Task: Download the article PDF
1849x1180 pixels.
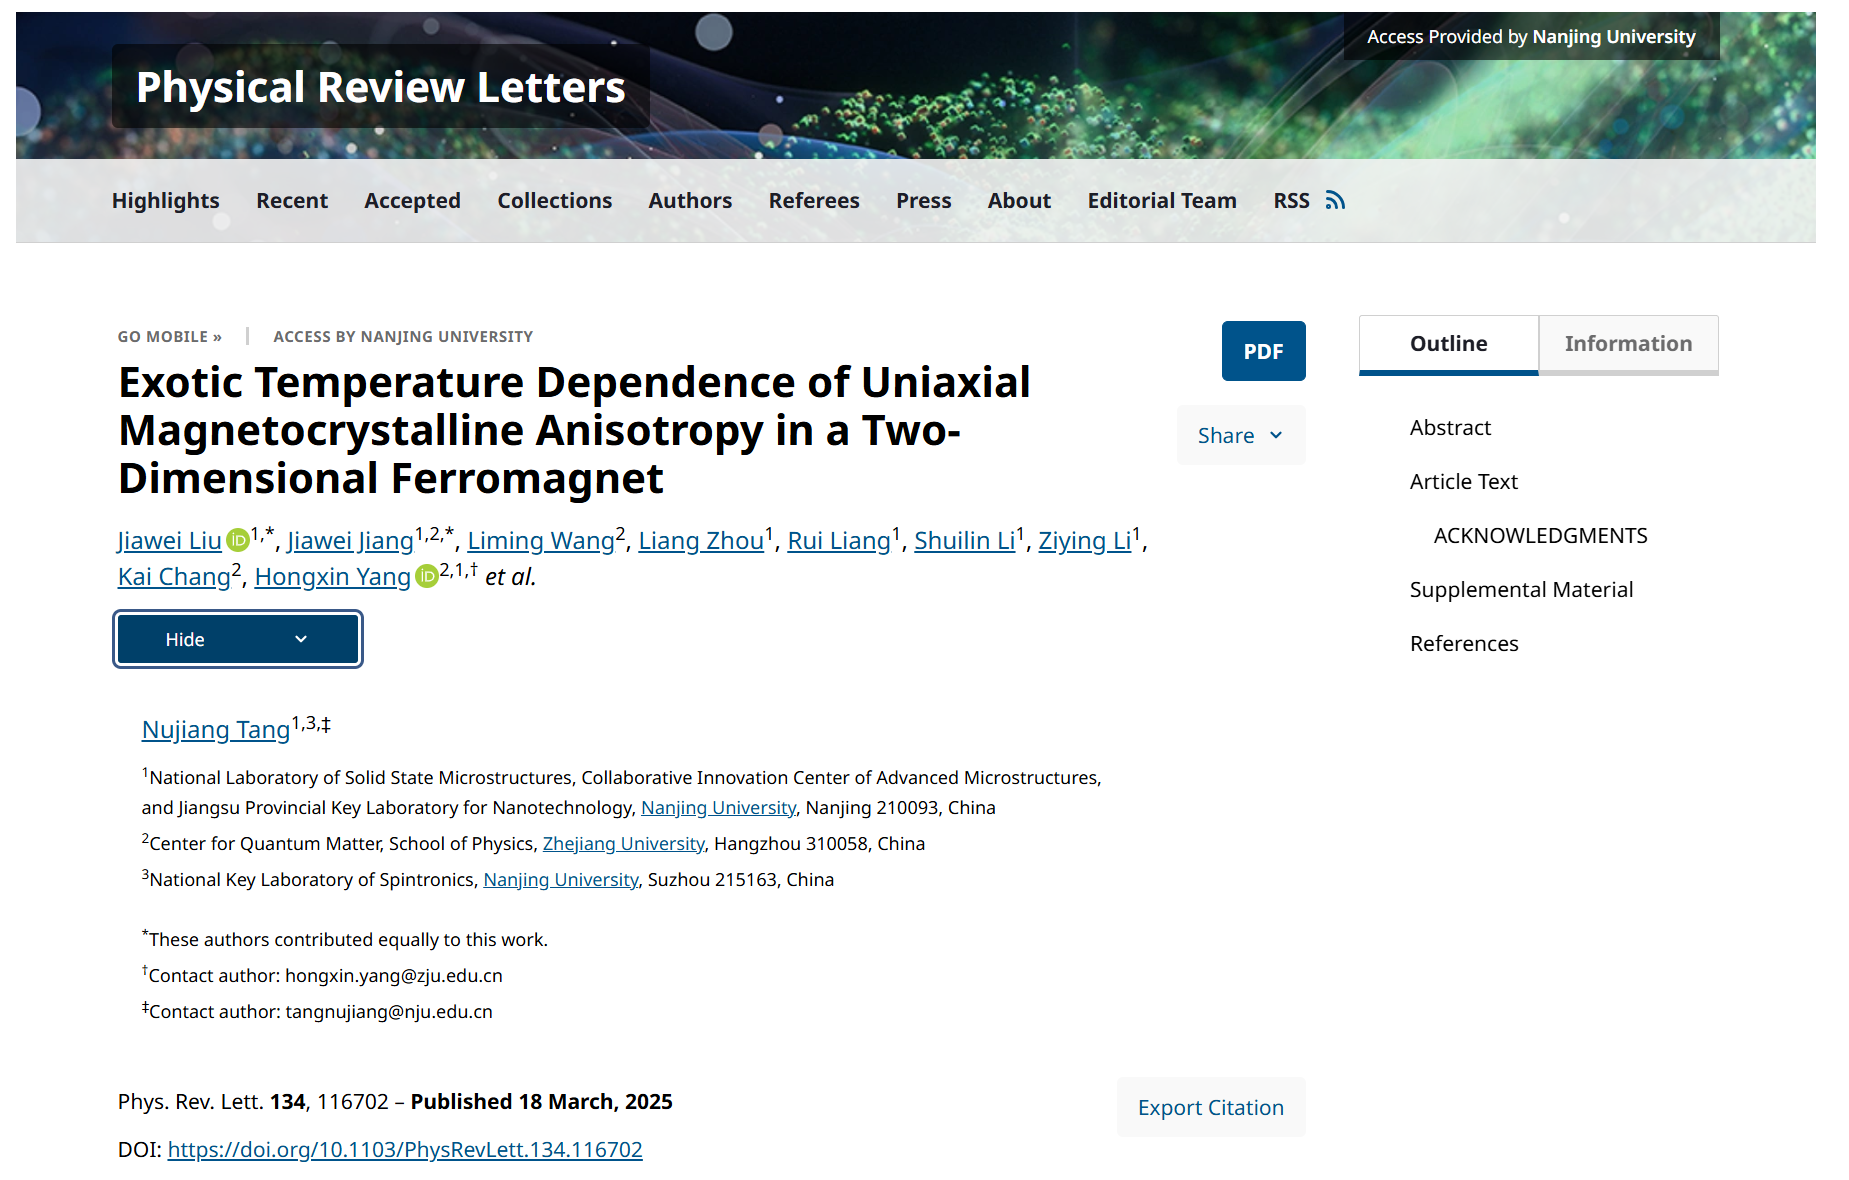Action: click(1263, 351)
